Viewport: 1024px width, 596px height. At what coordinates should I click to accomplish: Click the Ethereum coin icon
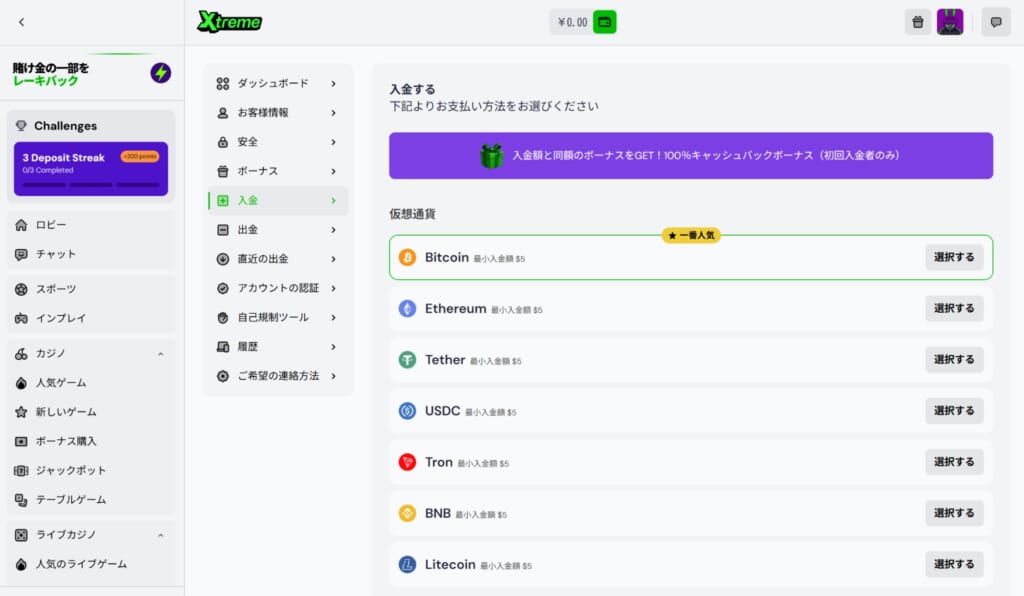click(408, 308)
